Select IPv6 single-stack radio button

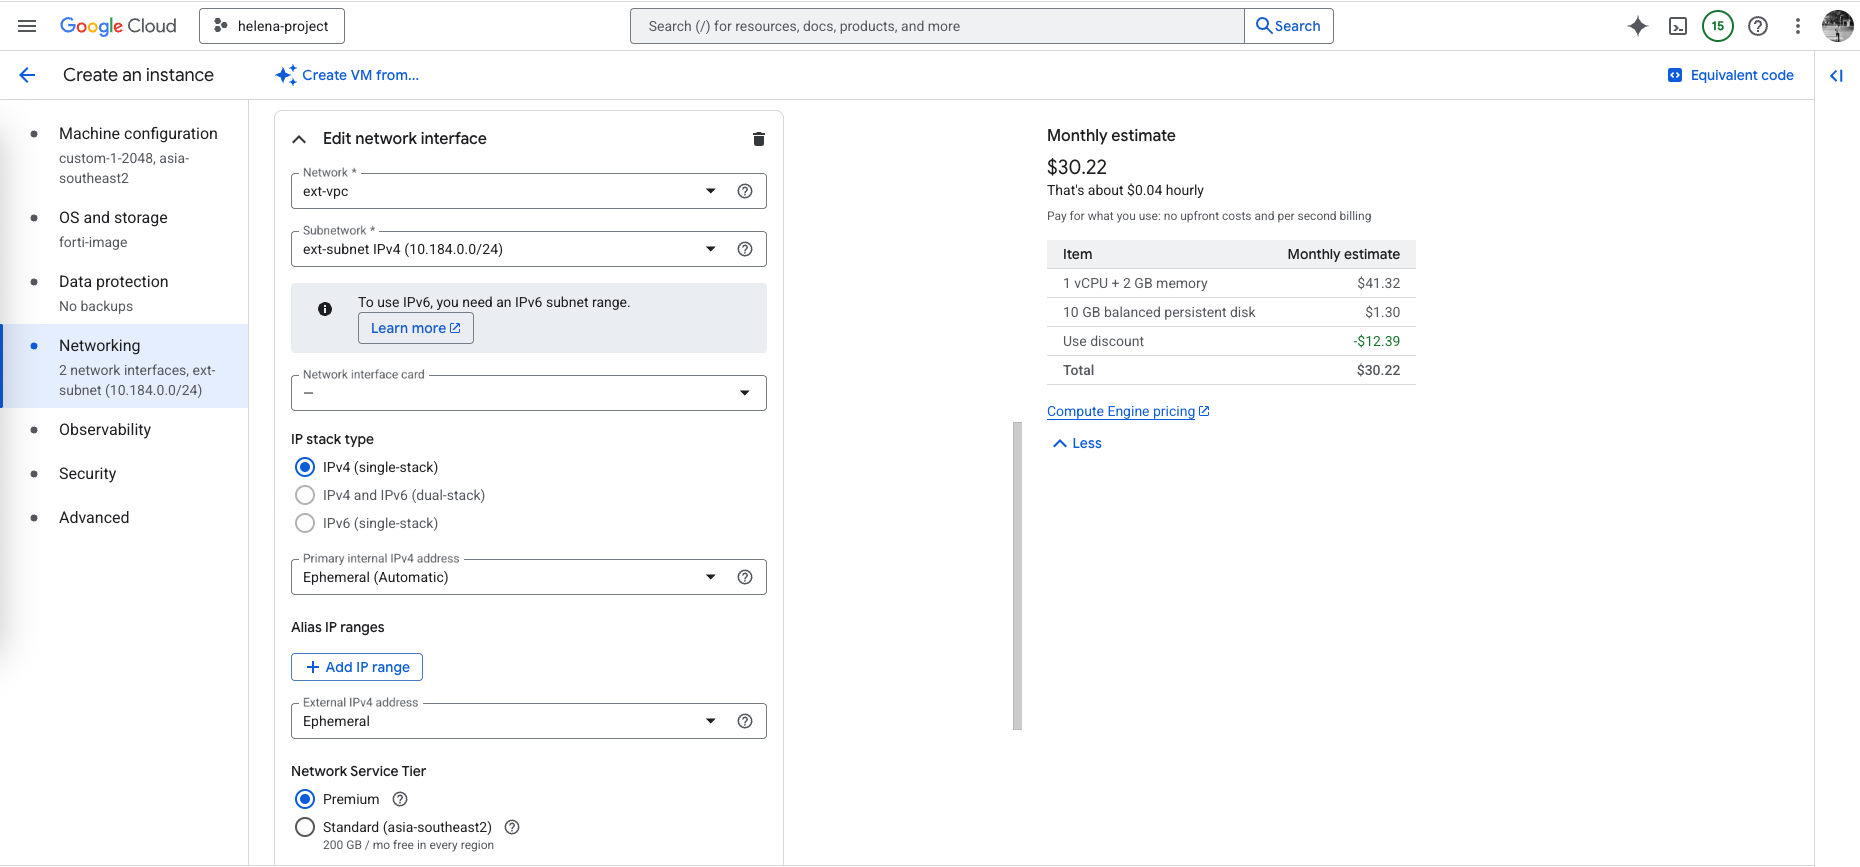[x=305, y=523]
